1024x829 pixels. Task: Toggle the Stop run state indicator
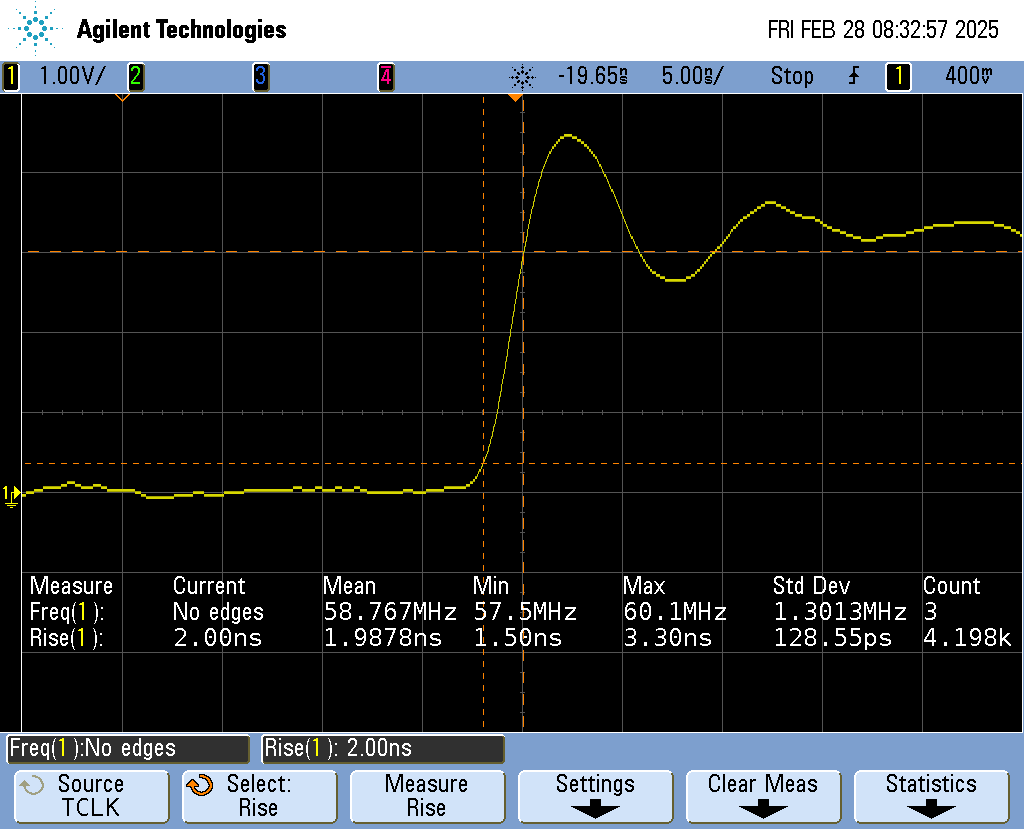tap(791, 76)
